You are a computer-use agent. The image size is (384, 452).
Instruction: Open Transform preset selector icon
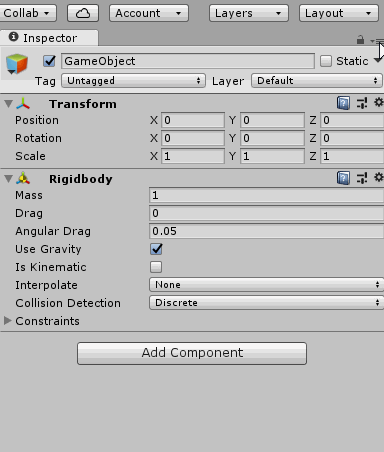(362, 103)
